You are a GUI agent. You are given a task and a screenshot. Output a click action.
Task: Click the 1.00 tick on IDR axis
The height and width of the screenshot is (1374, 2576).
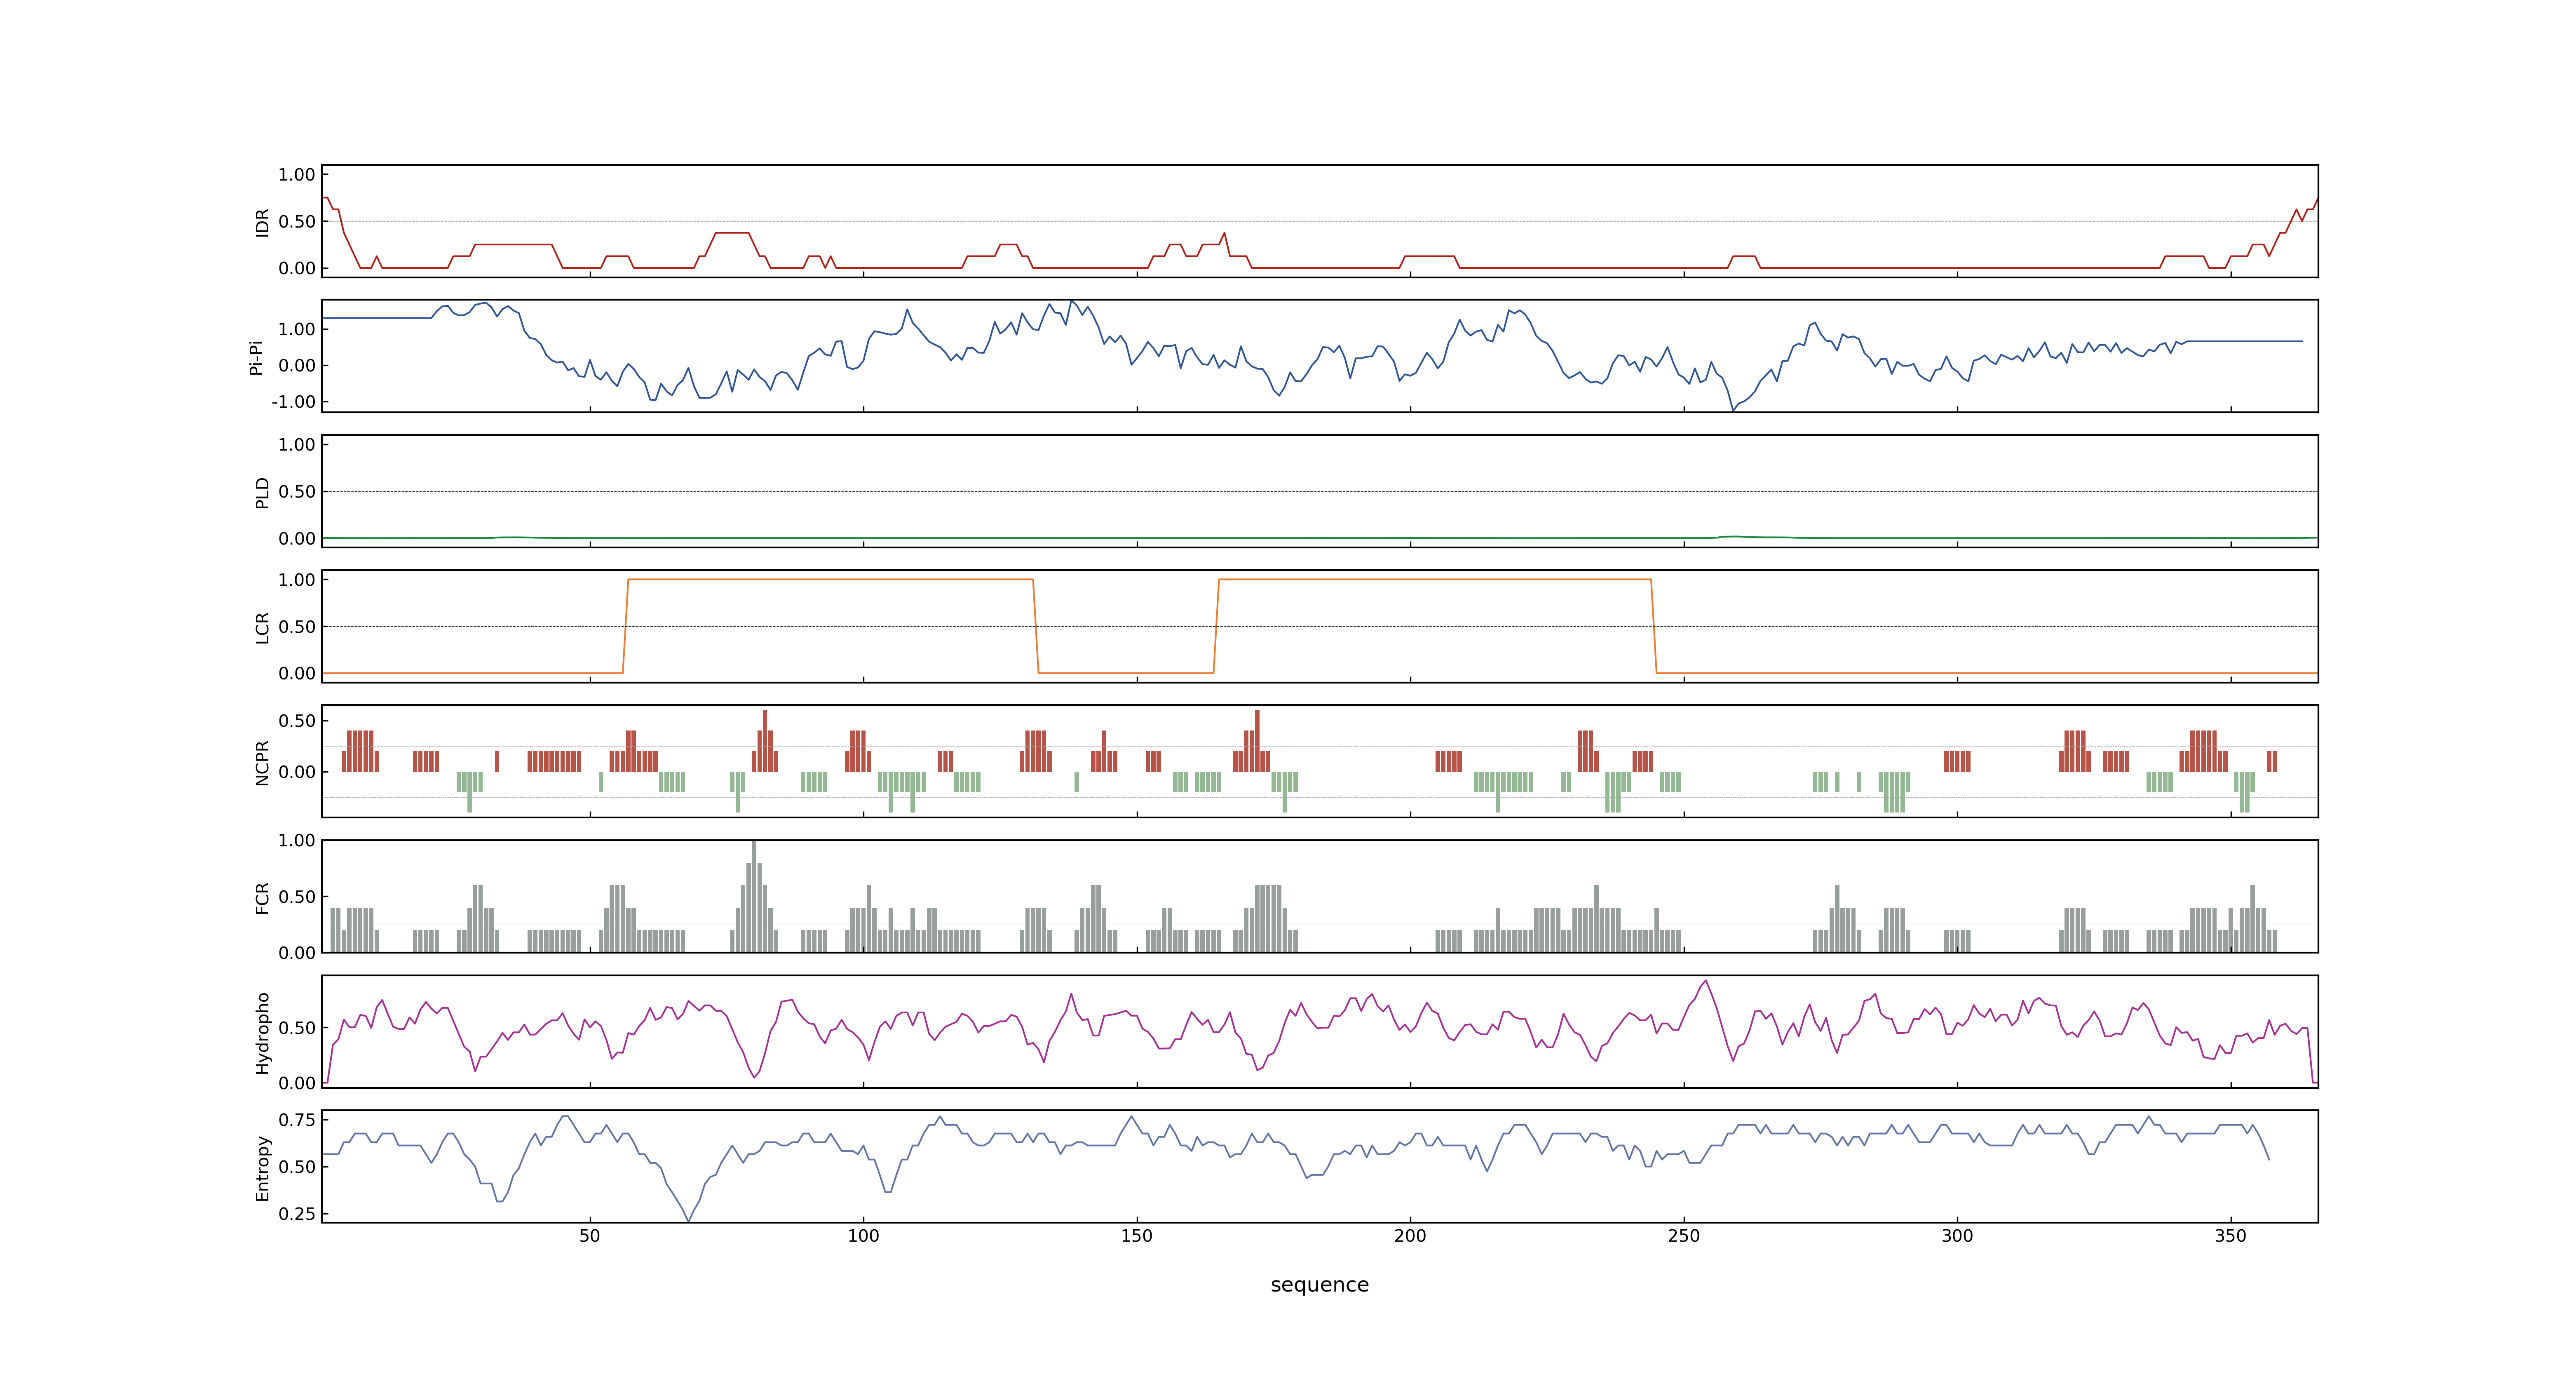pos(297,175)
